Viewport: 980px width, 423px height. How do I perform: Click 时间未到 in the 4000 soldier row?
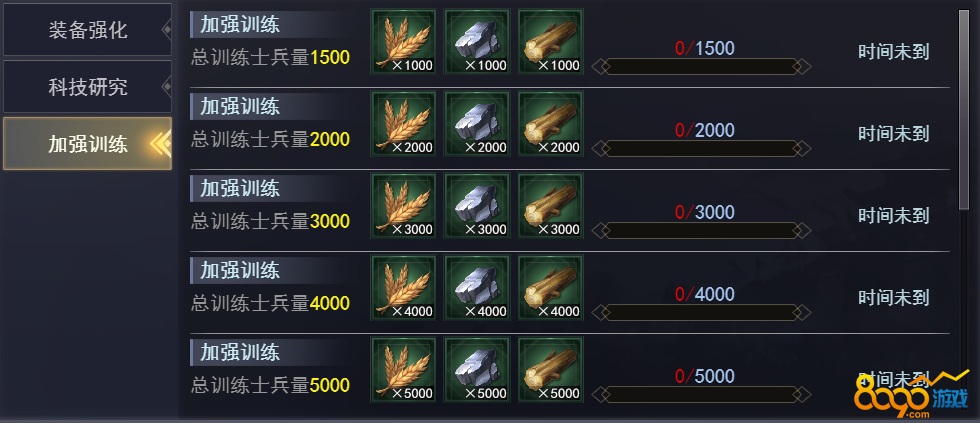(x=893, y=297)
